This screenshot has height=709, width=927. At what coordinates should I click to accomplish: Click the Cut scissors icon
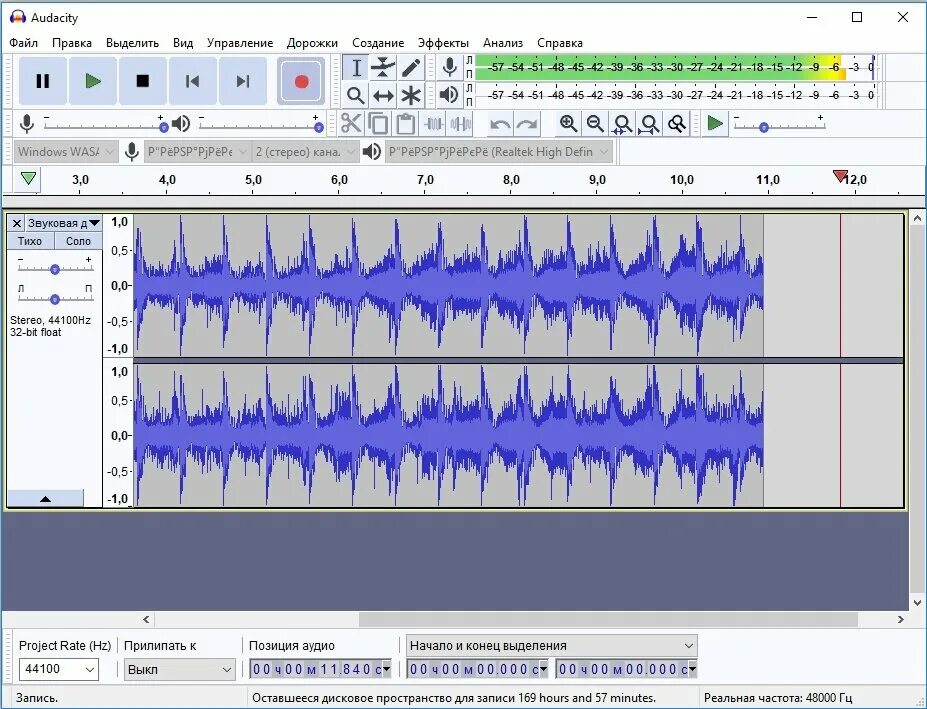click(x=351, y=124)
